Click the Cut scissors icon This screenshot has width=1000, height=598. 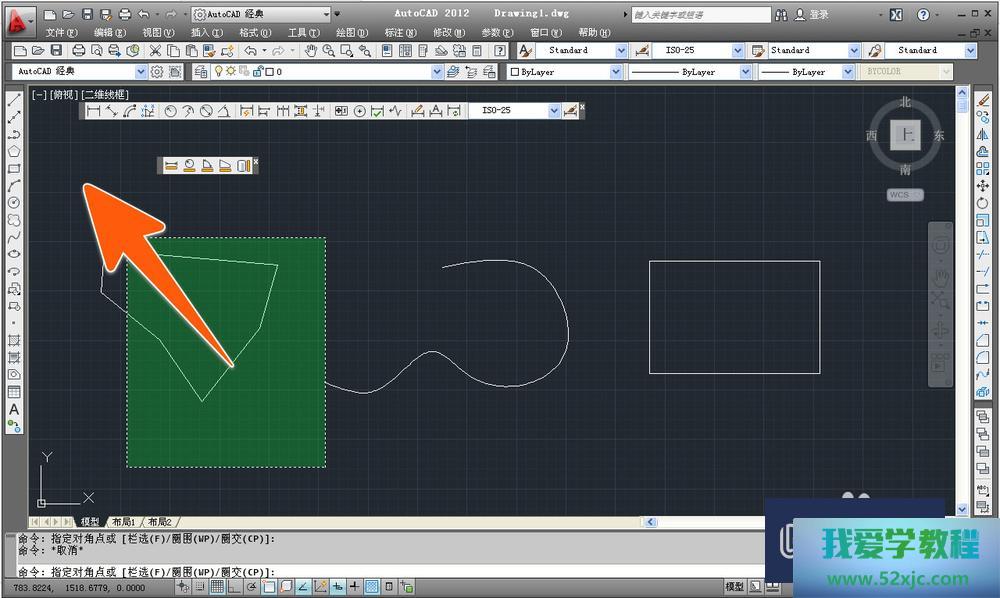tap(155, 50)
